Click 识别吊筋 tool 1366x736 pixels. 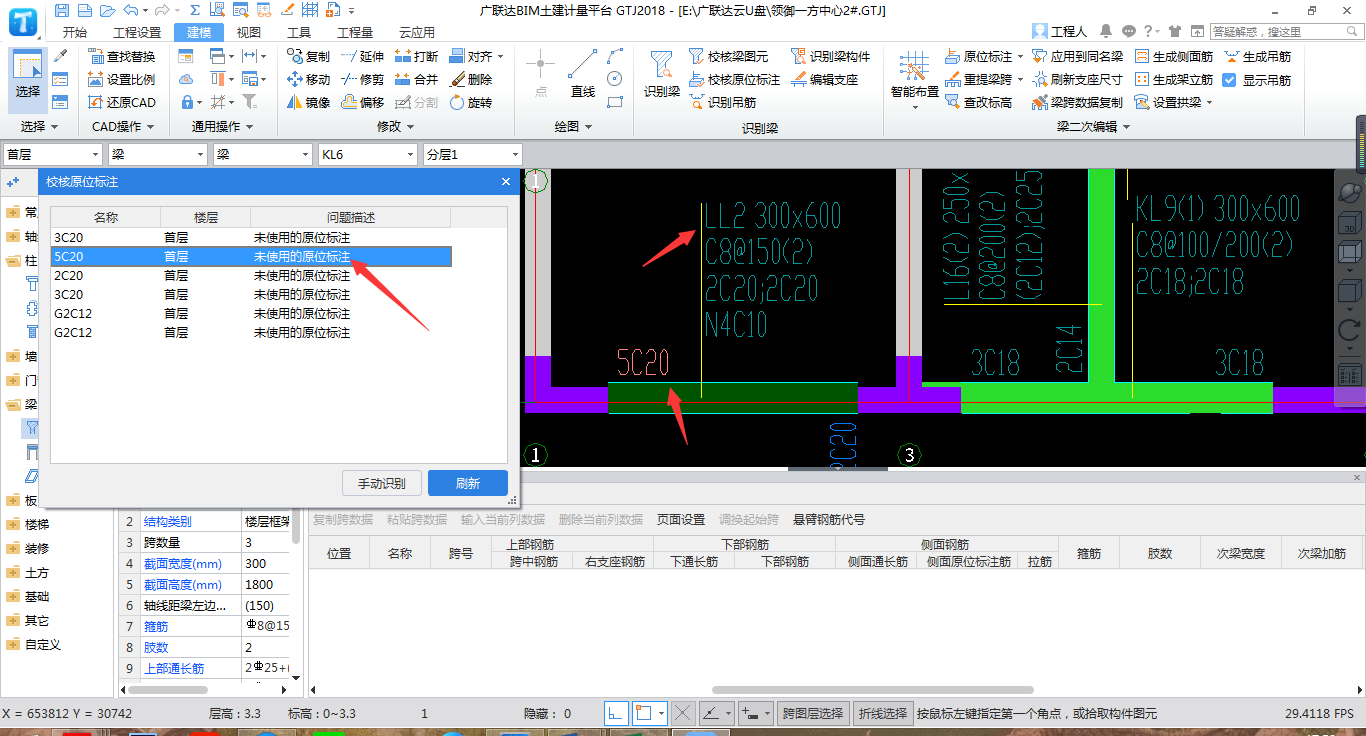723,102
